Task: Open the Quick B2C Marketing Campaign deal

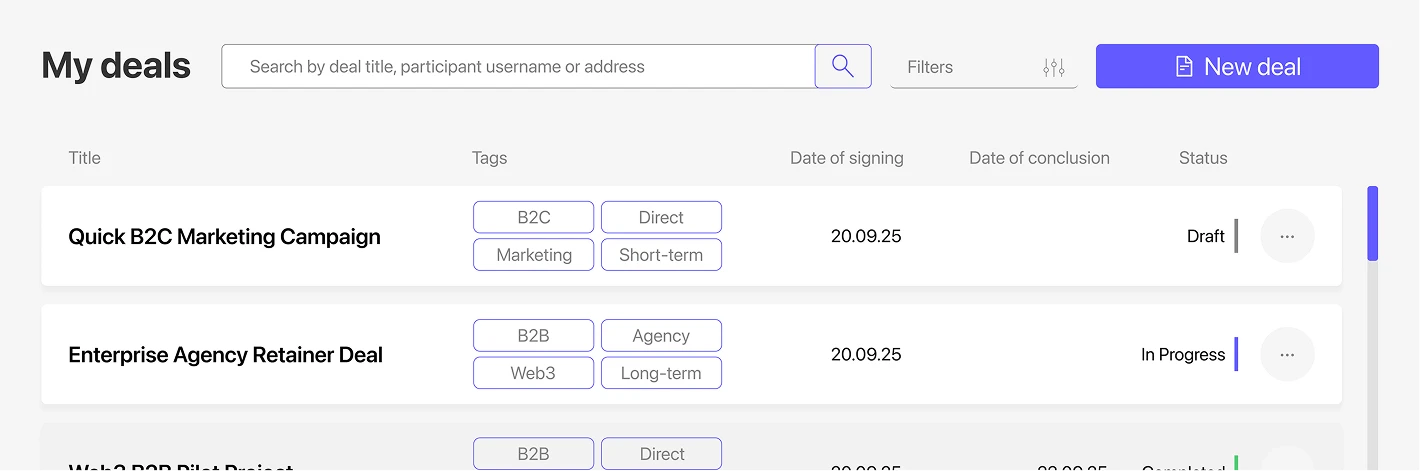Action: click(224, 237)
